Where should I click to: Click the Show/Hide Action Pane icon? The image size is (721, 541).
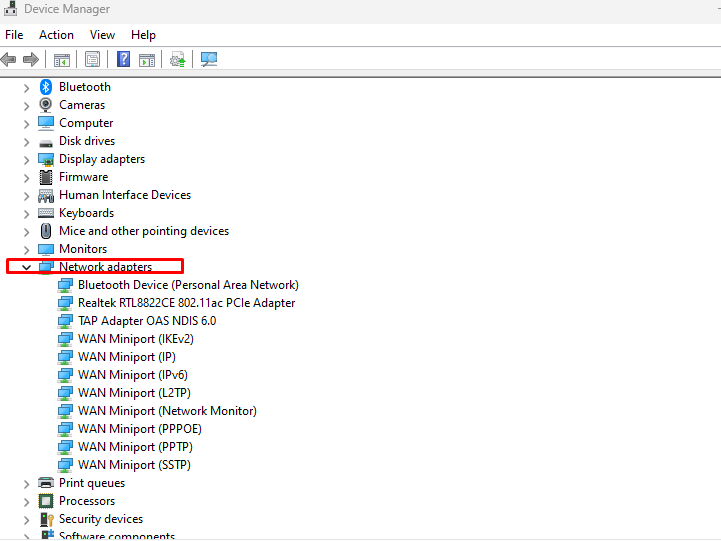click(147, 59)
